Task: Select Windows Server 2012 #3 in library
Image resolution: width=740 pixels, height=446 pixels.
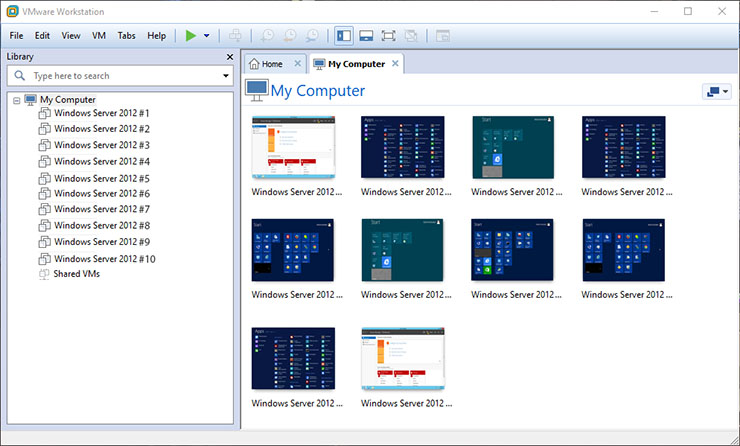Action: (x=101, y=145)
